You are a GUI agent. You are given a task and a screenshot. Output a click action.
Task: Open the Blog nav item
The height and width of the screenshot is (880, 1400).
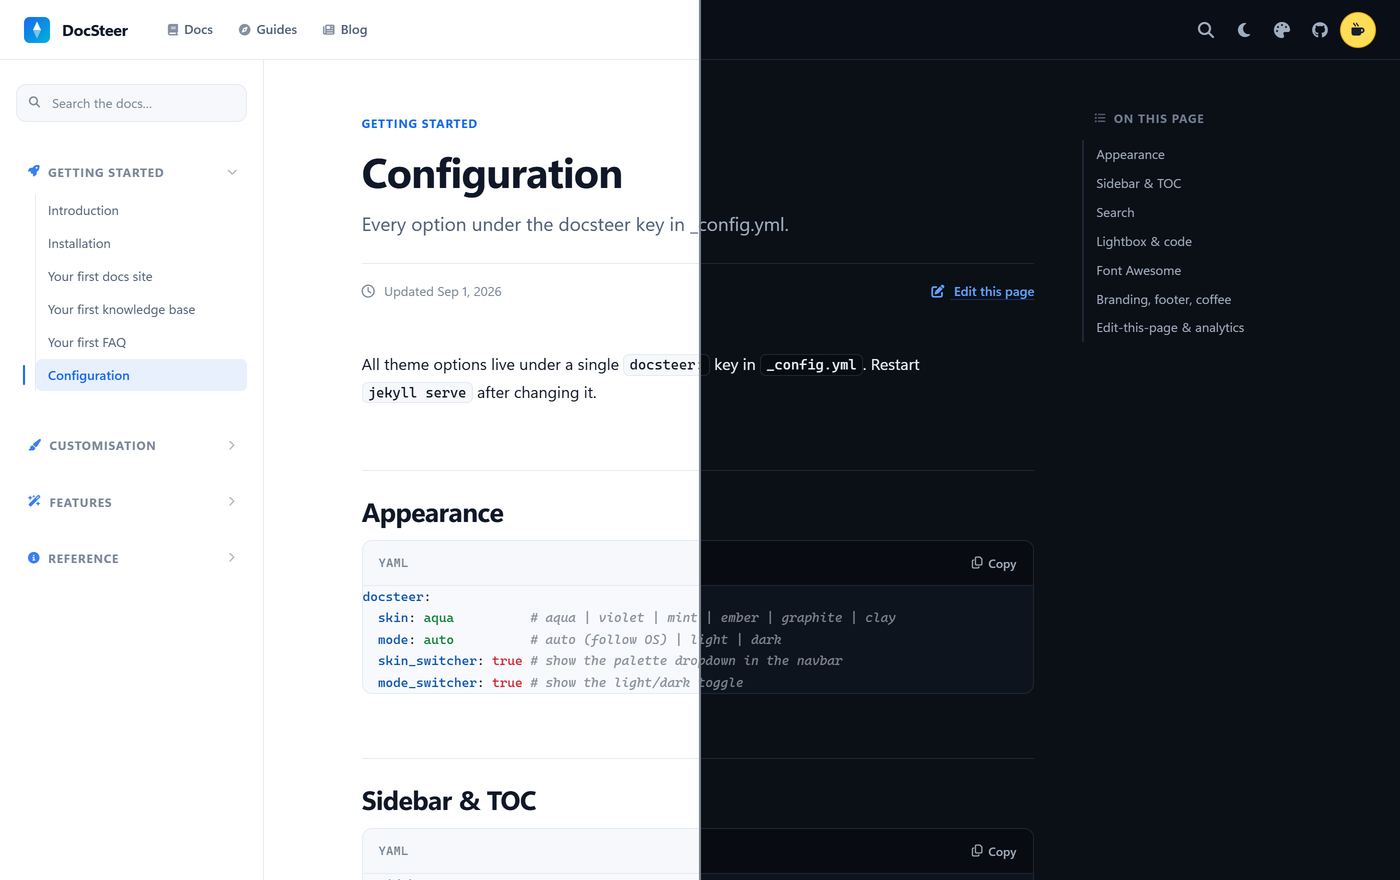point(345,30)
